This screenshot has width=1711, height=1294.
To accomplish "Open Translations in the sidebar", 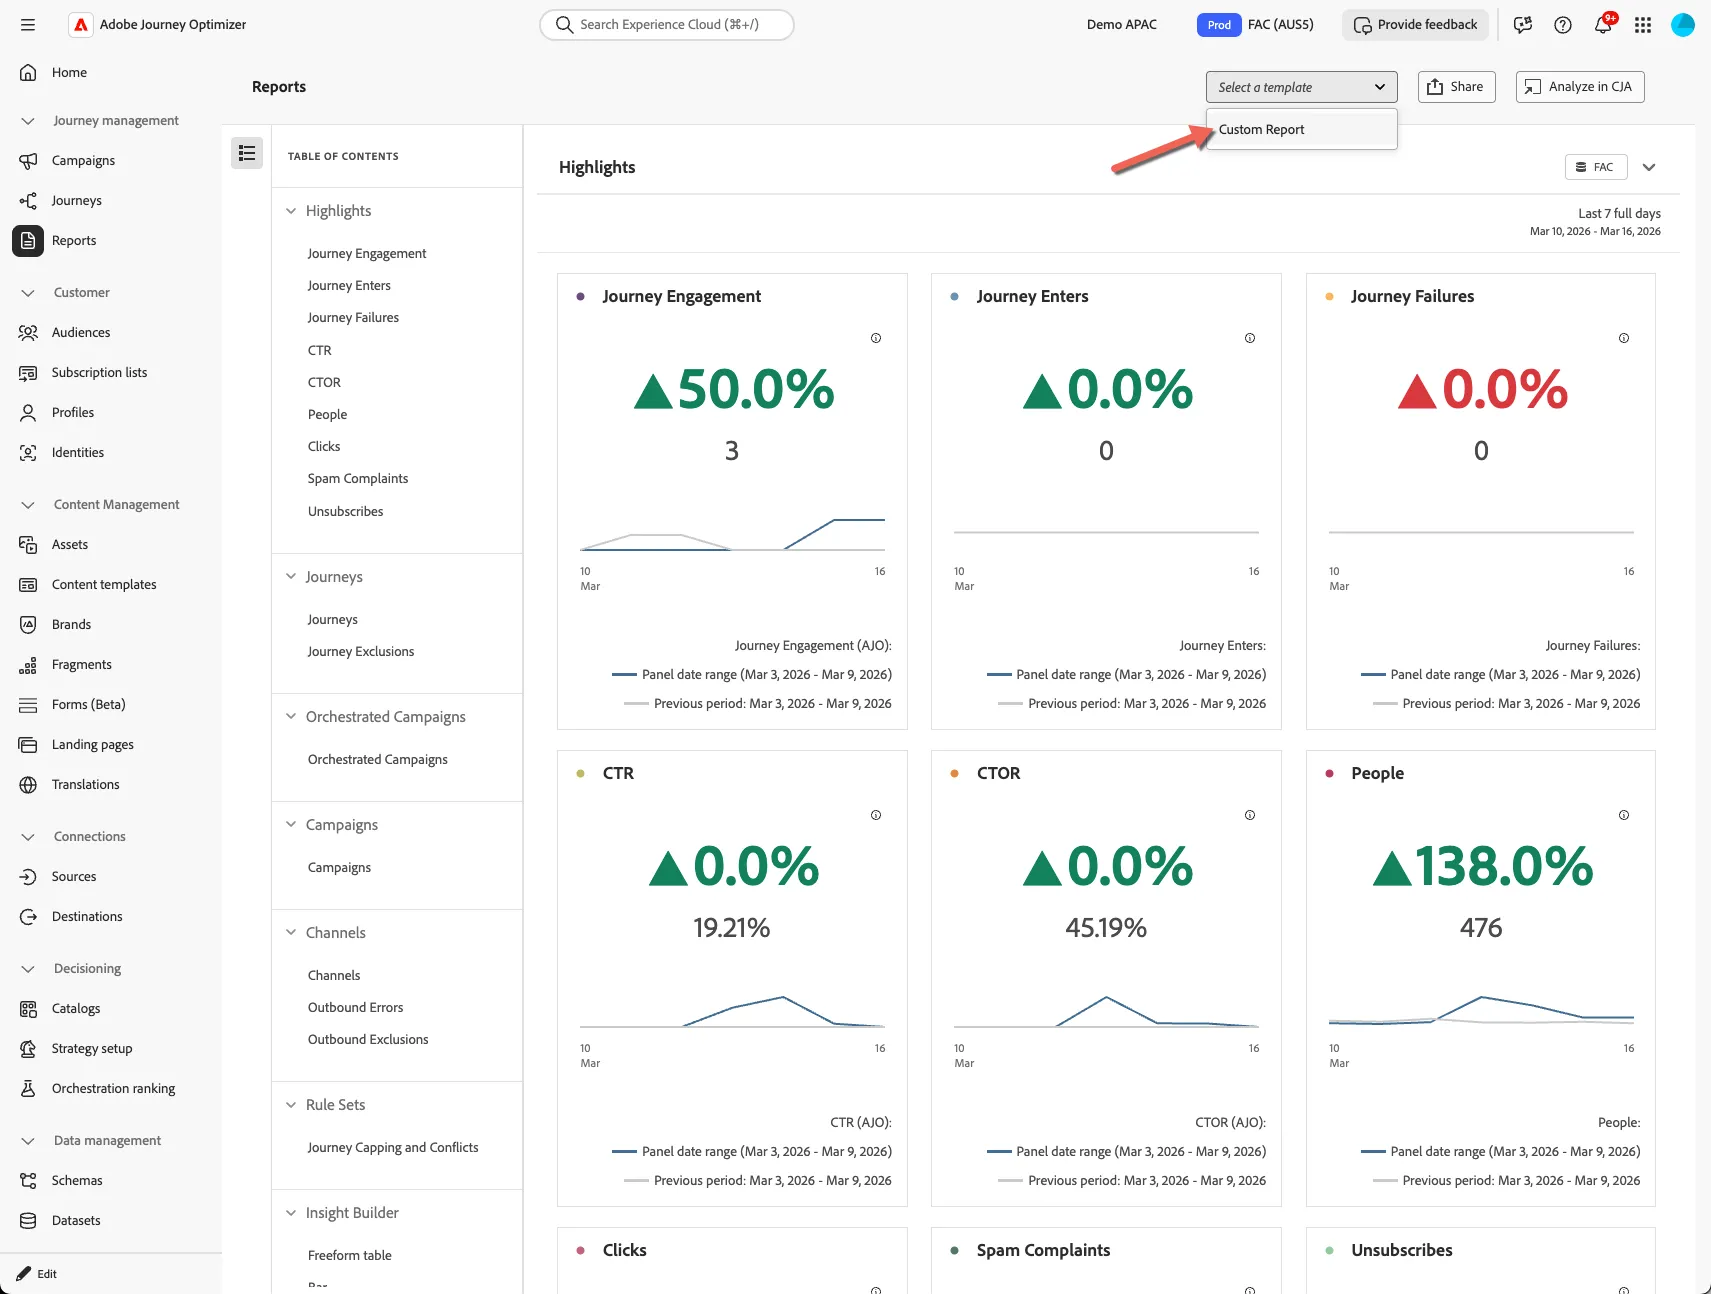I will 85,784.
